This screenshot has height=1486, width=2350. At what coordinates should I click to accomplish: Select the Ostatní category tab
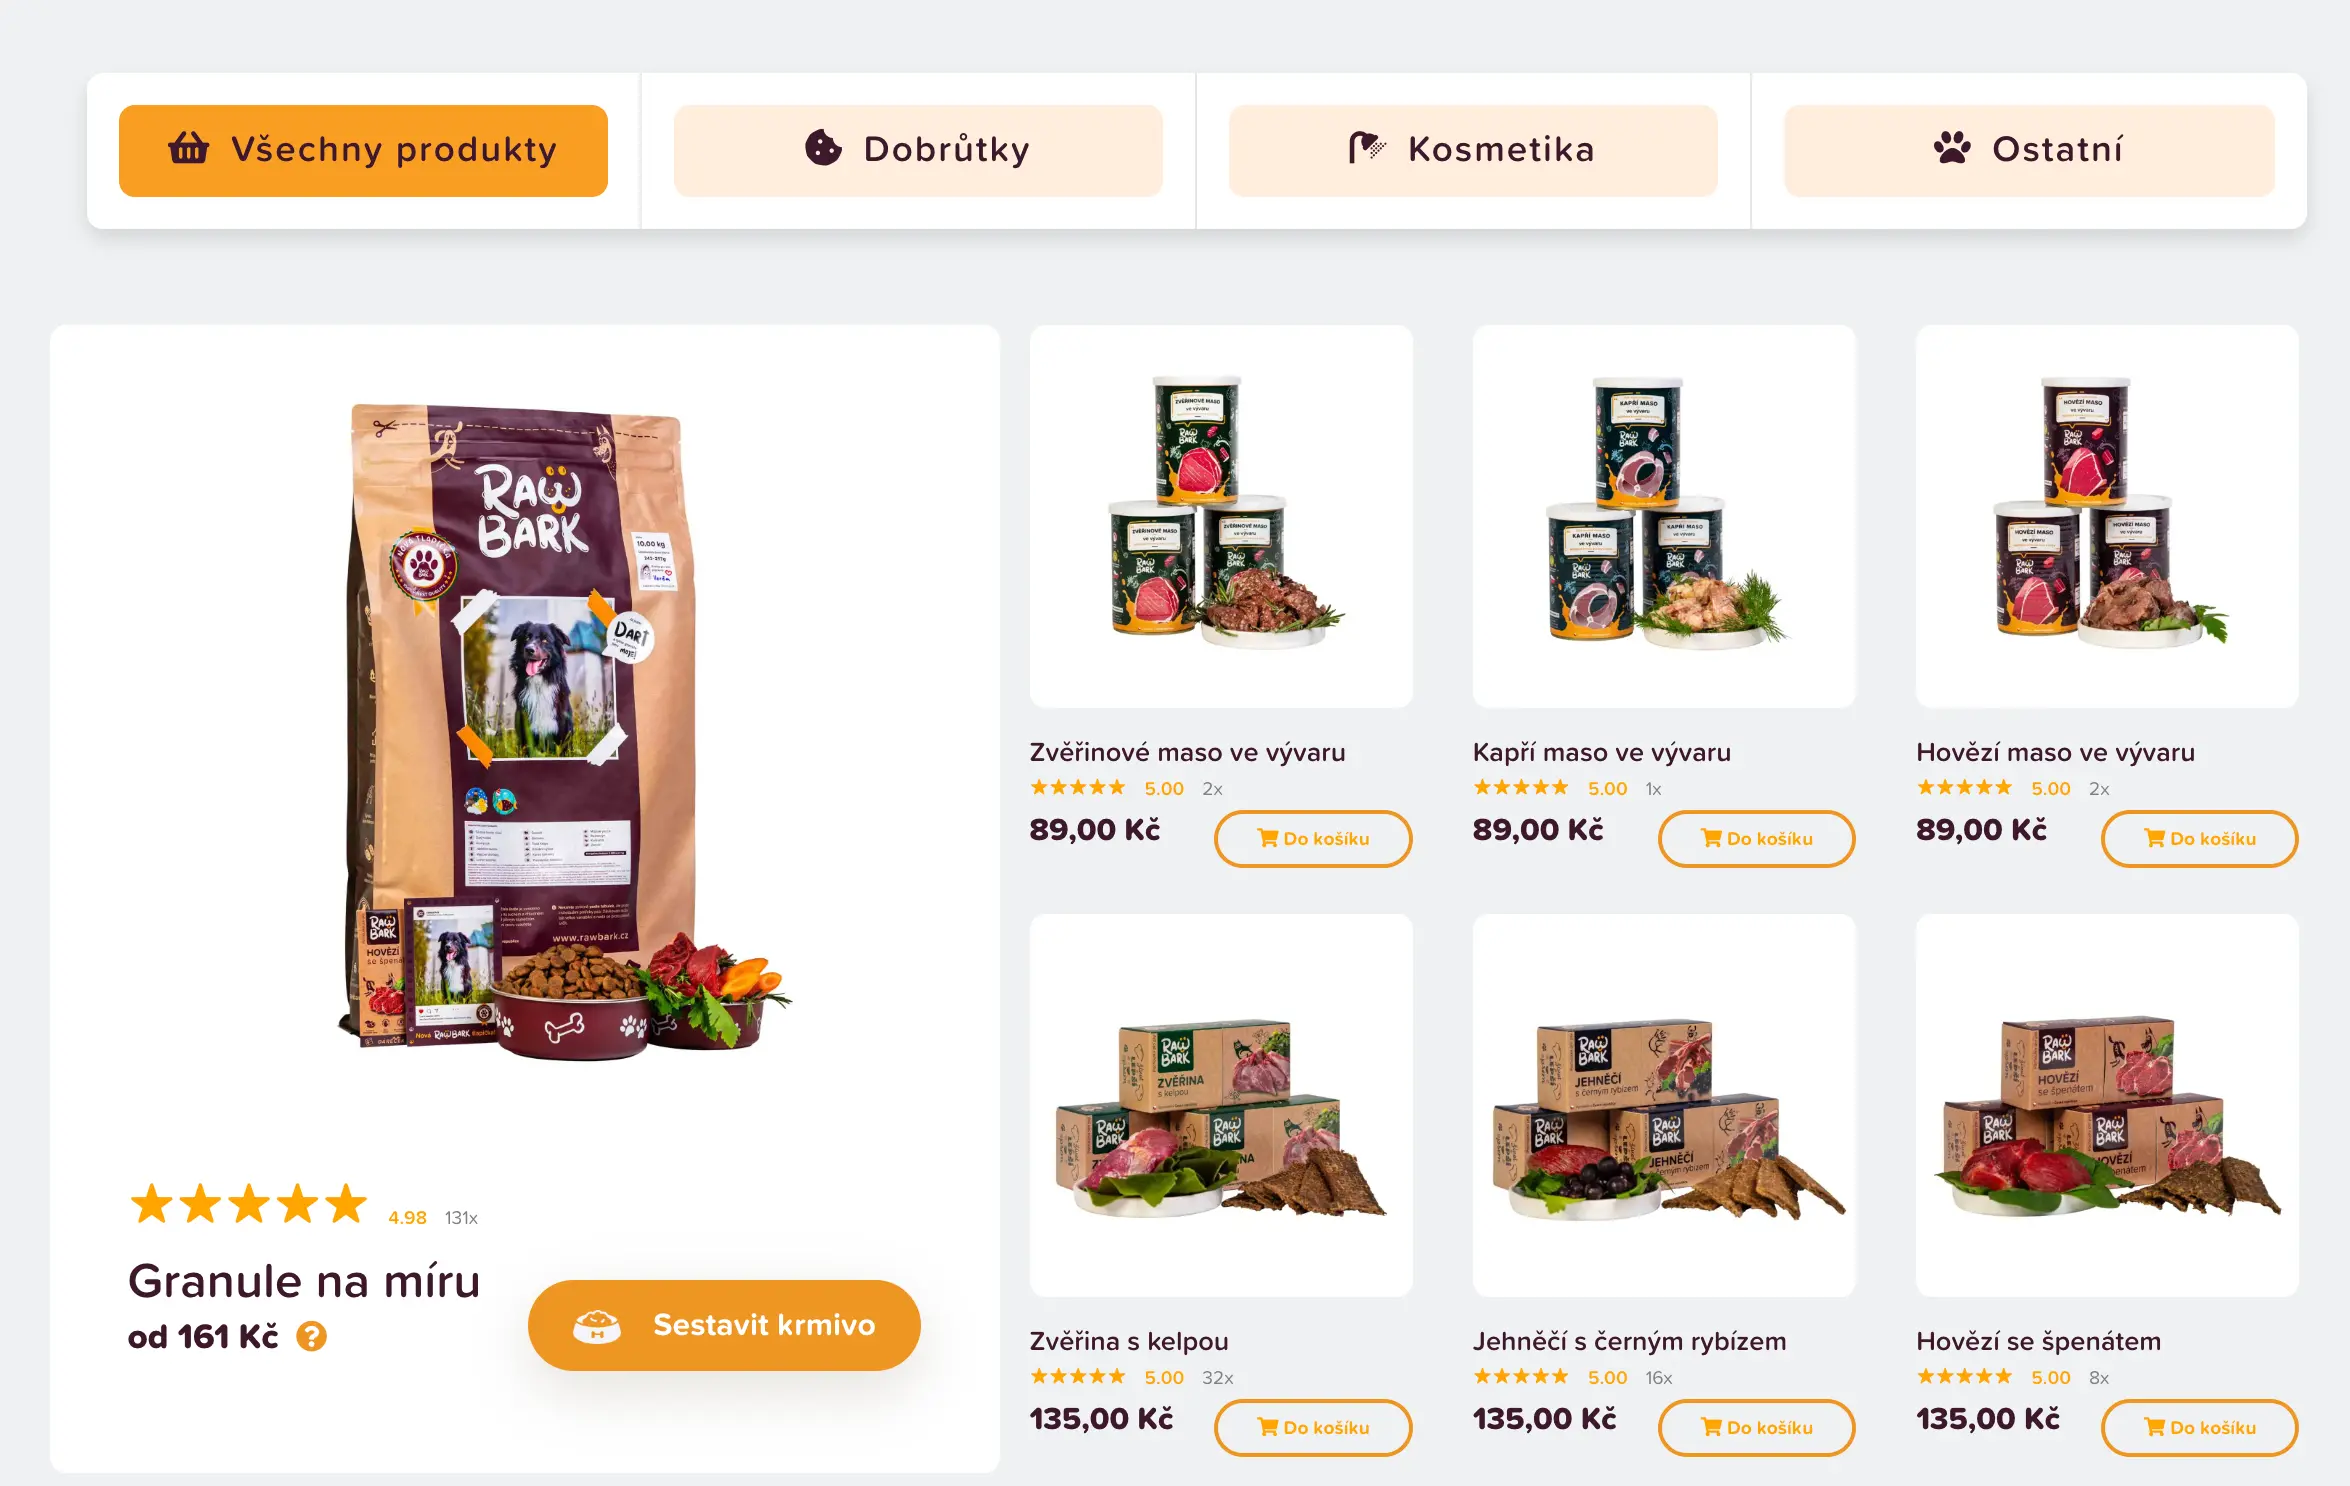click(x=2029, y=150)
